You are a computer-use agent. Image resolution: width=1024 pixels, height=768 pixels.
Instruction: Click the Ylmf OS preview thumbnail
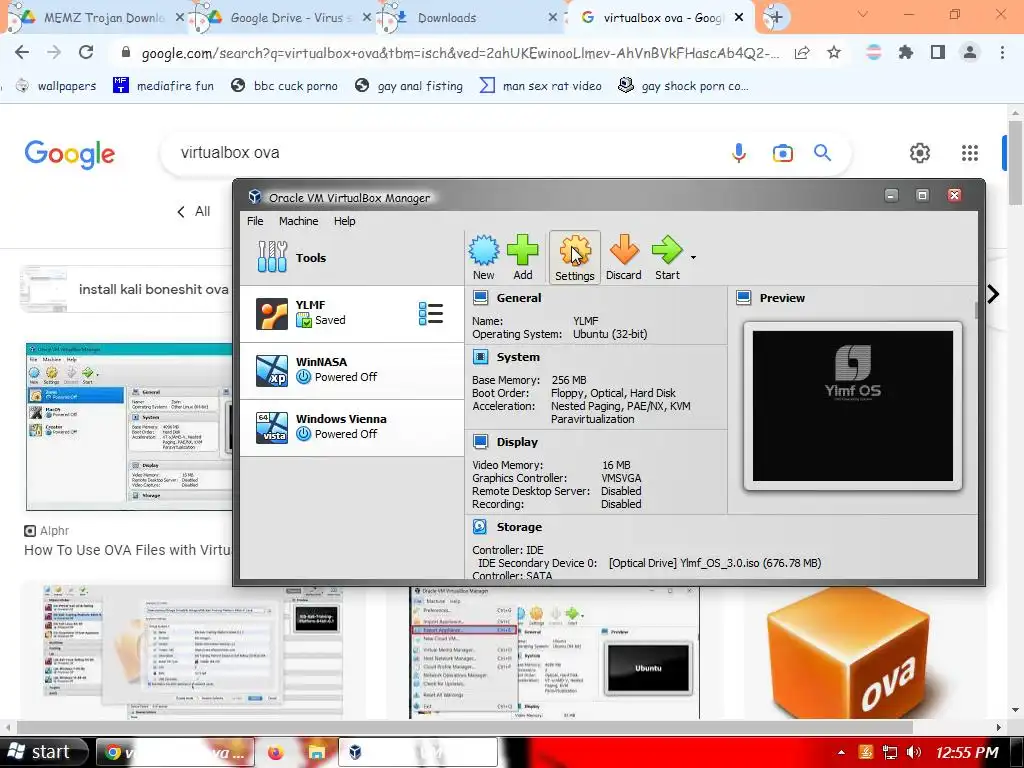pos(853,406)
